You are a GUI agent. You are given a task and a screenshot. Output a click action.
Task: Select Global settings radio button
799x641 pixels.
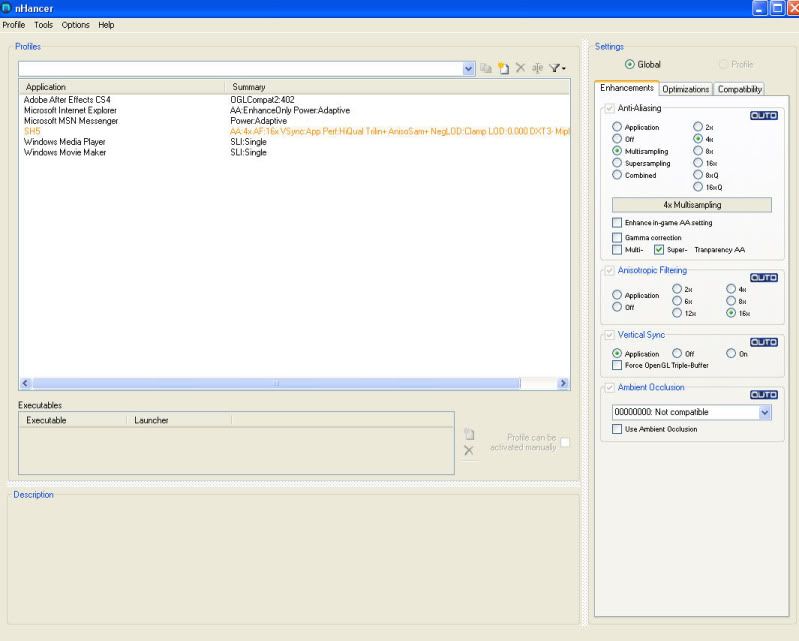click(630, 64)
